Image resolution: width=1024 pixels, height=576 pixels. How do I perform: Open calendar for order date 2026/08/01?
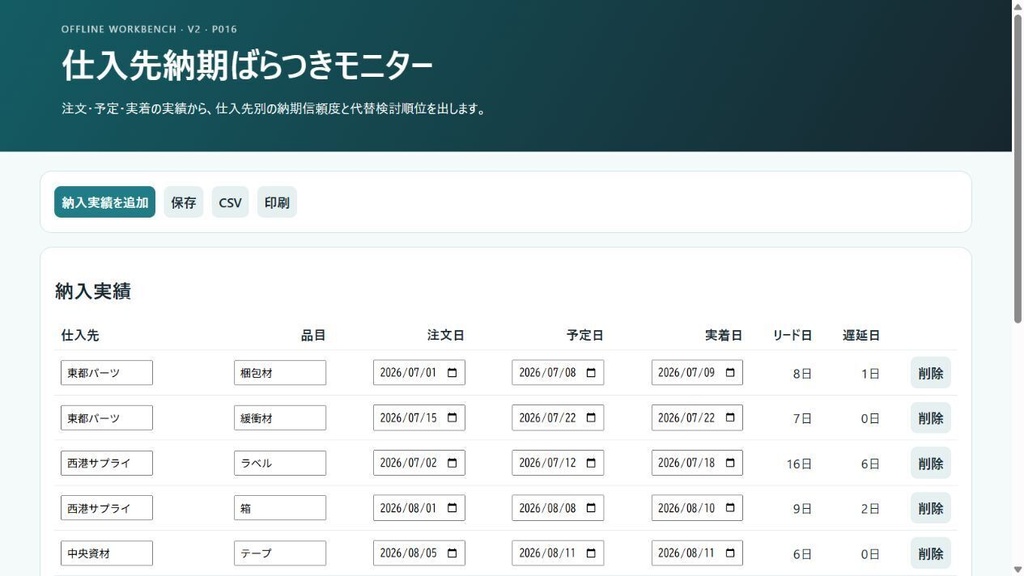pyautogui.click(x=452, y=507)
